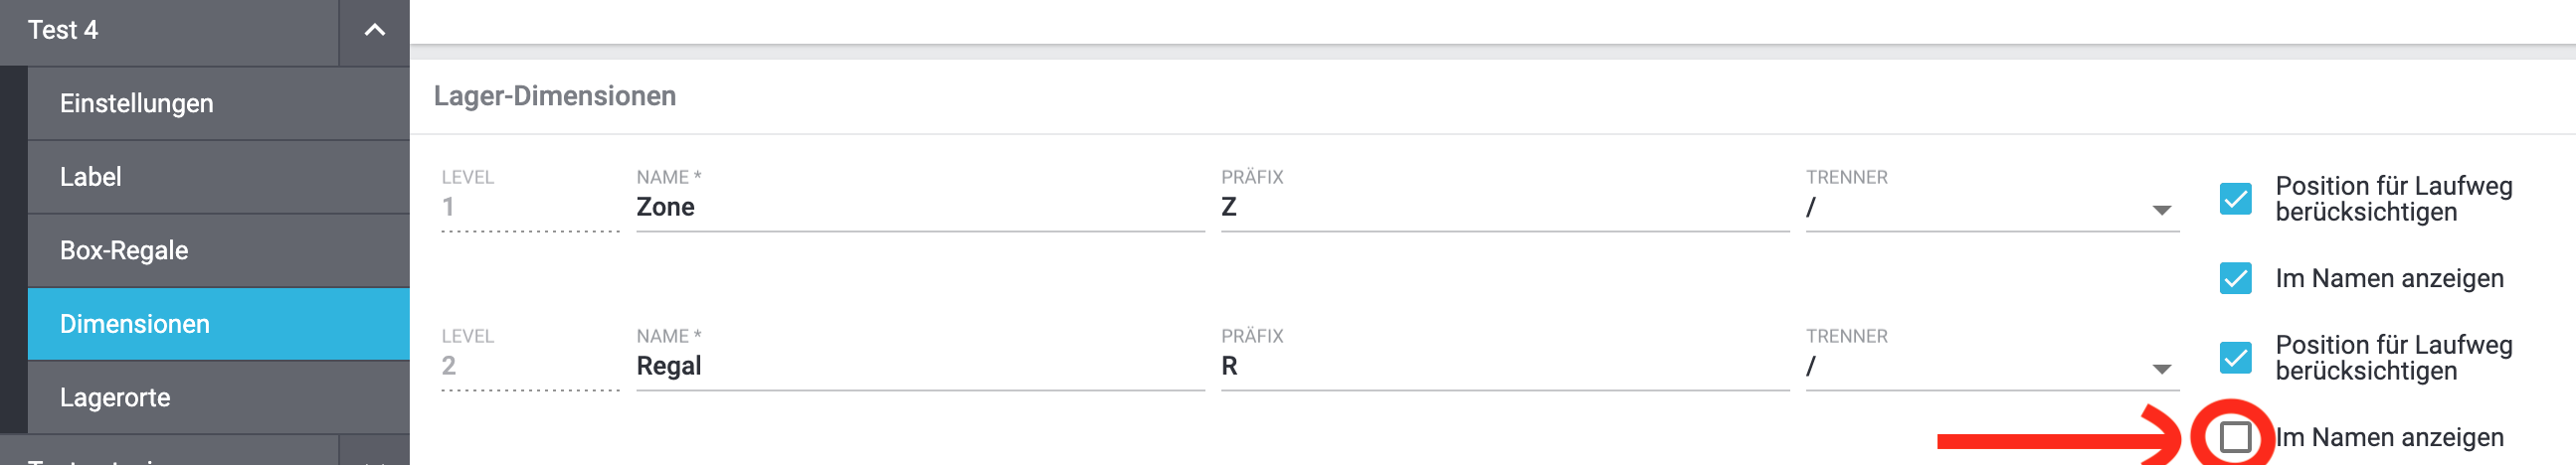The height and width of the screenshot is (465, 2576).
Task: Go to the Label menu item
Action: (x=218, y=177)
